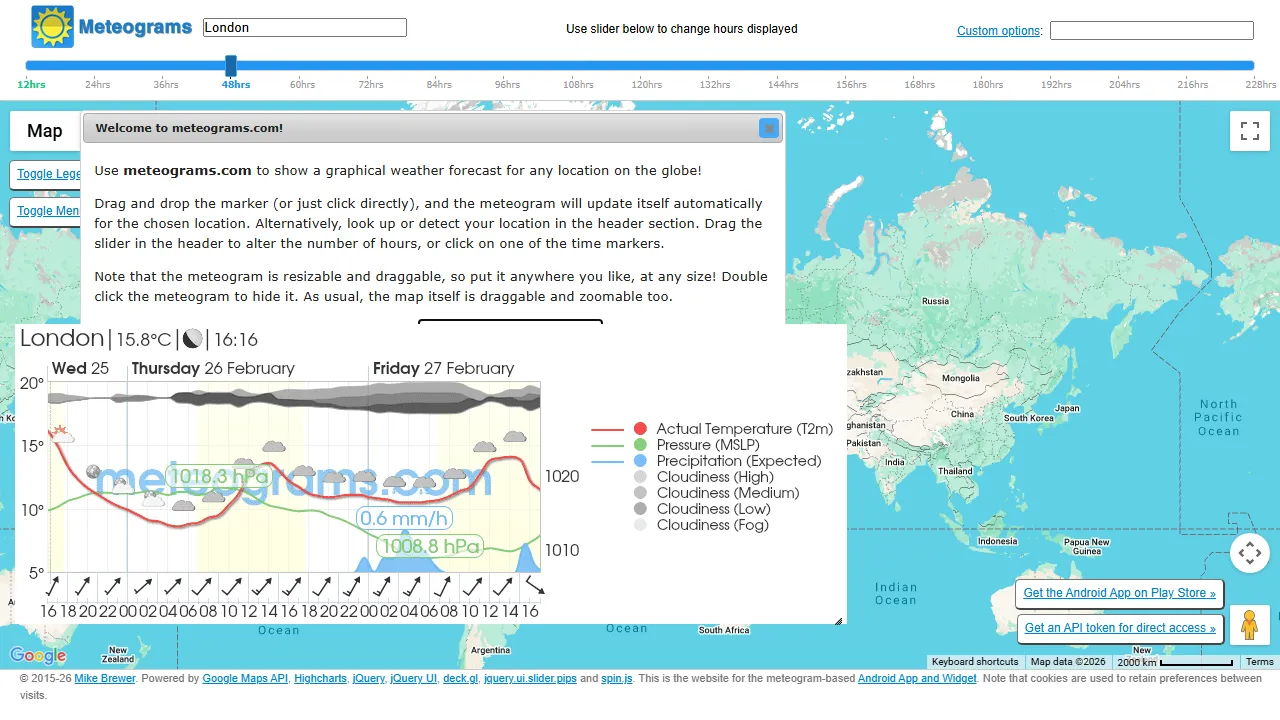Switch to the Map tab

(44, 131)
